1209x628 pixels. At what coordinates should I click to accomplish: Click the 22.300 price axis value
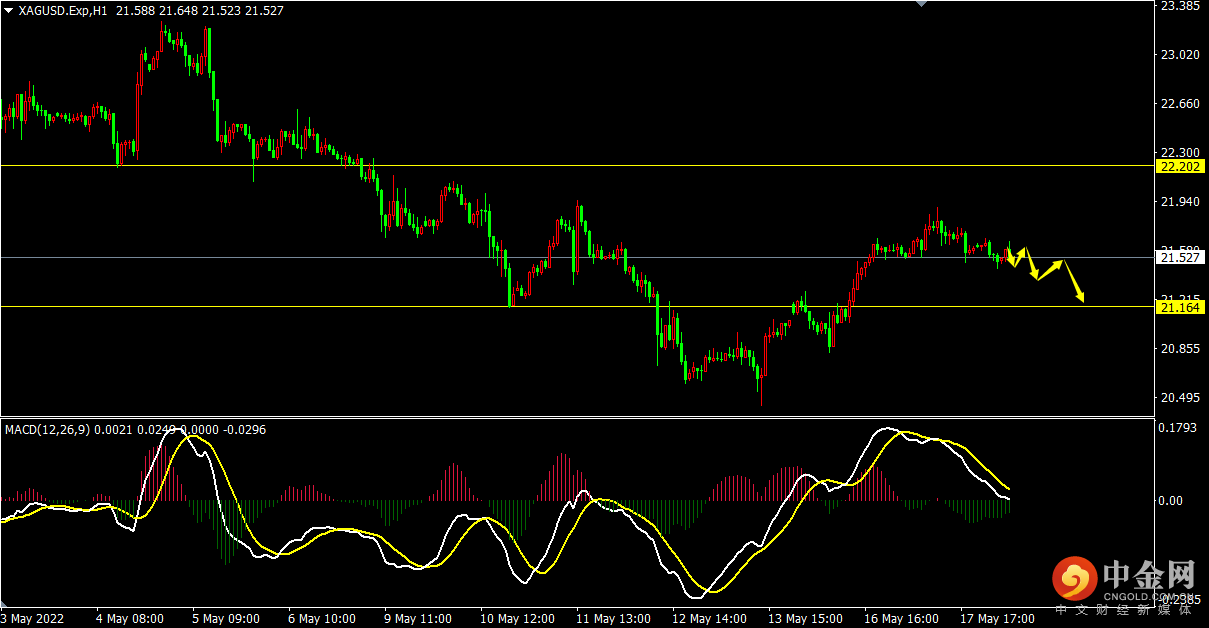coord(1180,152)
